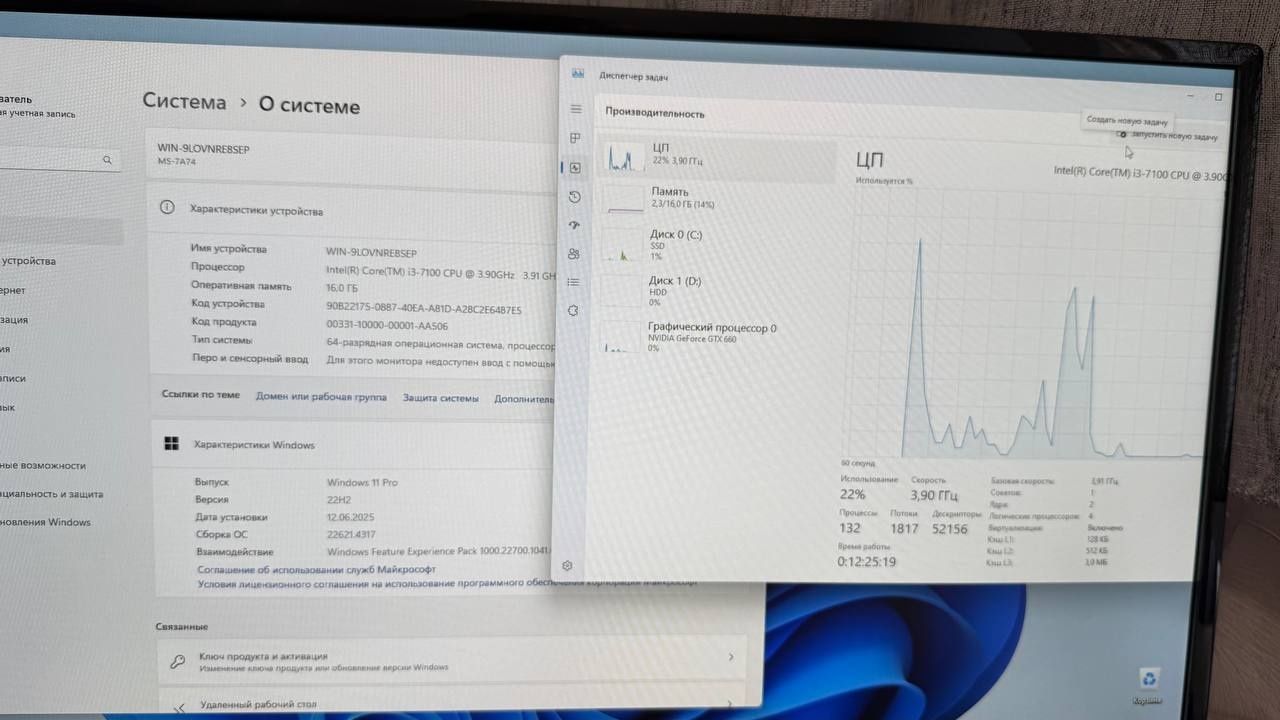Maximize the Task Manager window
The width and height of the screenshot is (1280, 720).
(1218, 97)
